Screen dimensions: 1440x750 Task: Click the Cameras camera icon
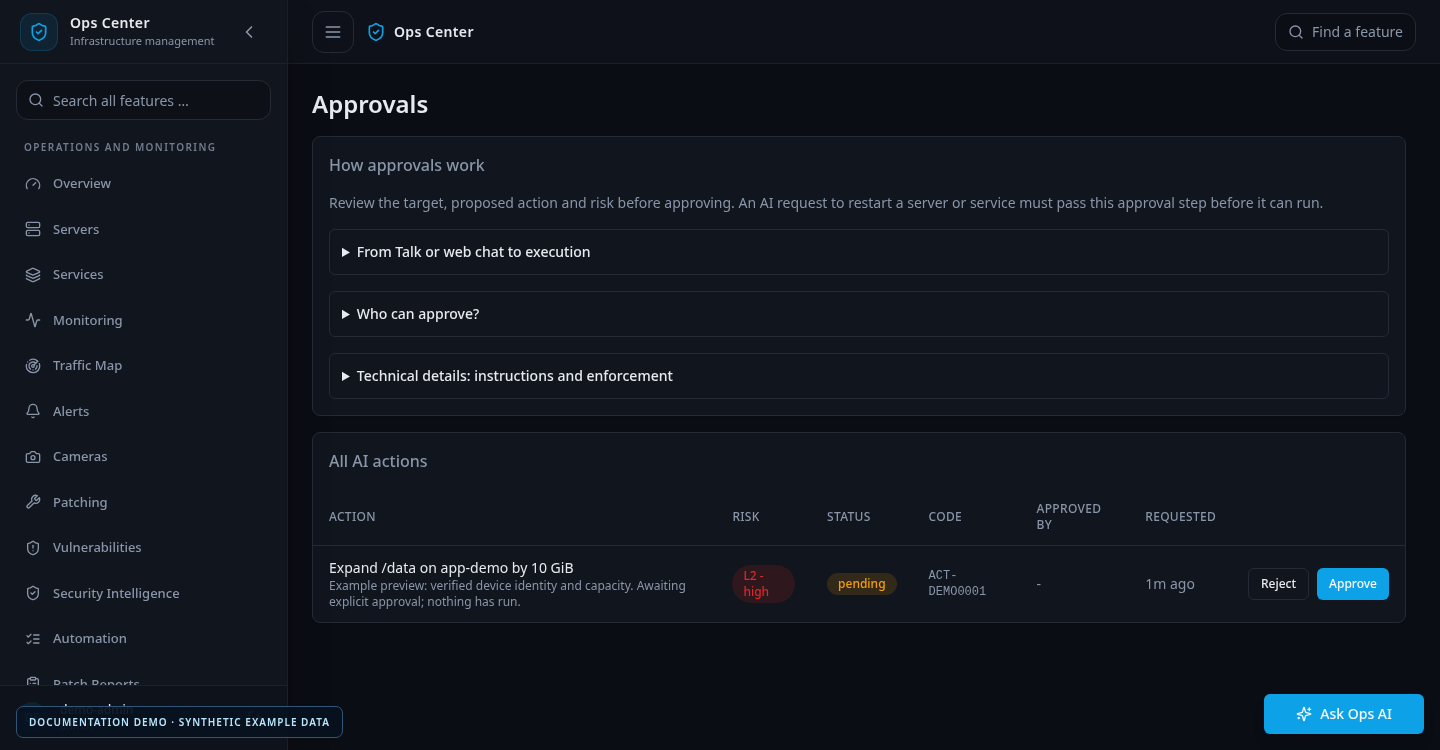point(33,457)
